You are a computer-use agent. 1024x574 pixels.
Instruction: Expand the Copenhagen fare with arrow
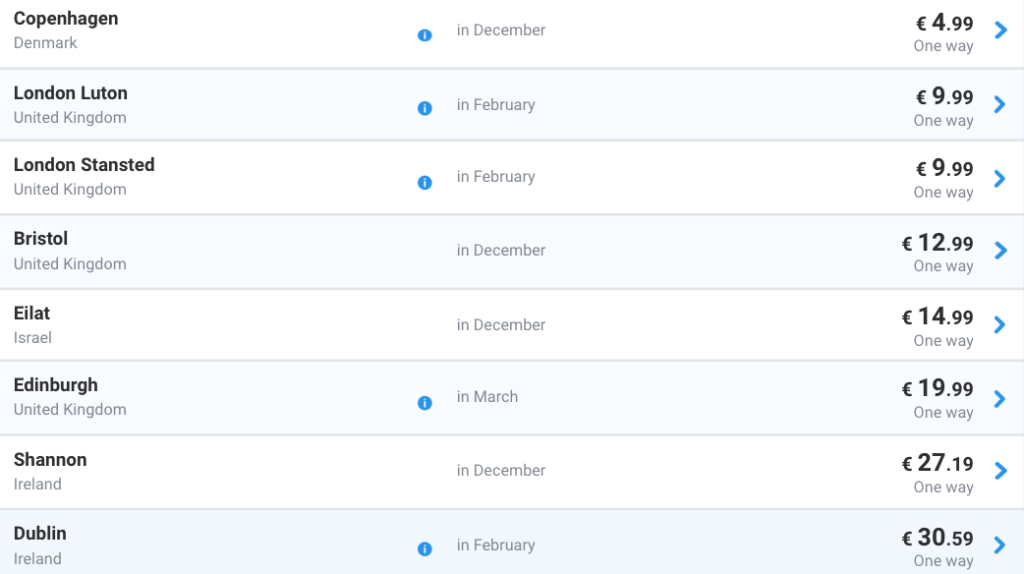coord(1000,31)
